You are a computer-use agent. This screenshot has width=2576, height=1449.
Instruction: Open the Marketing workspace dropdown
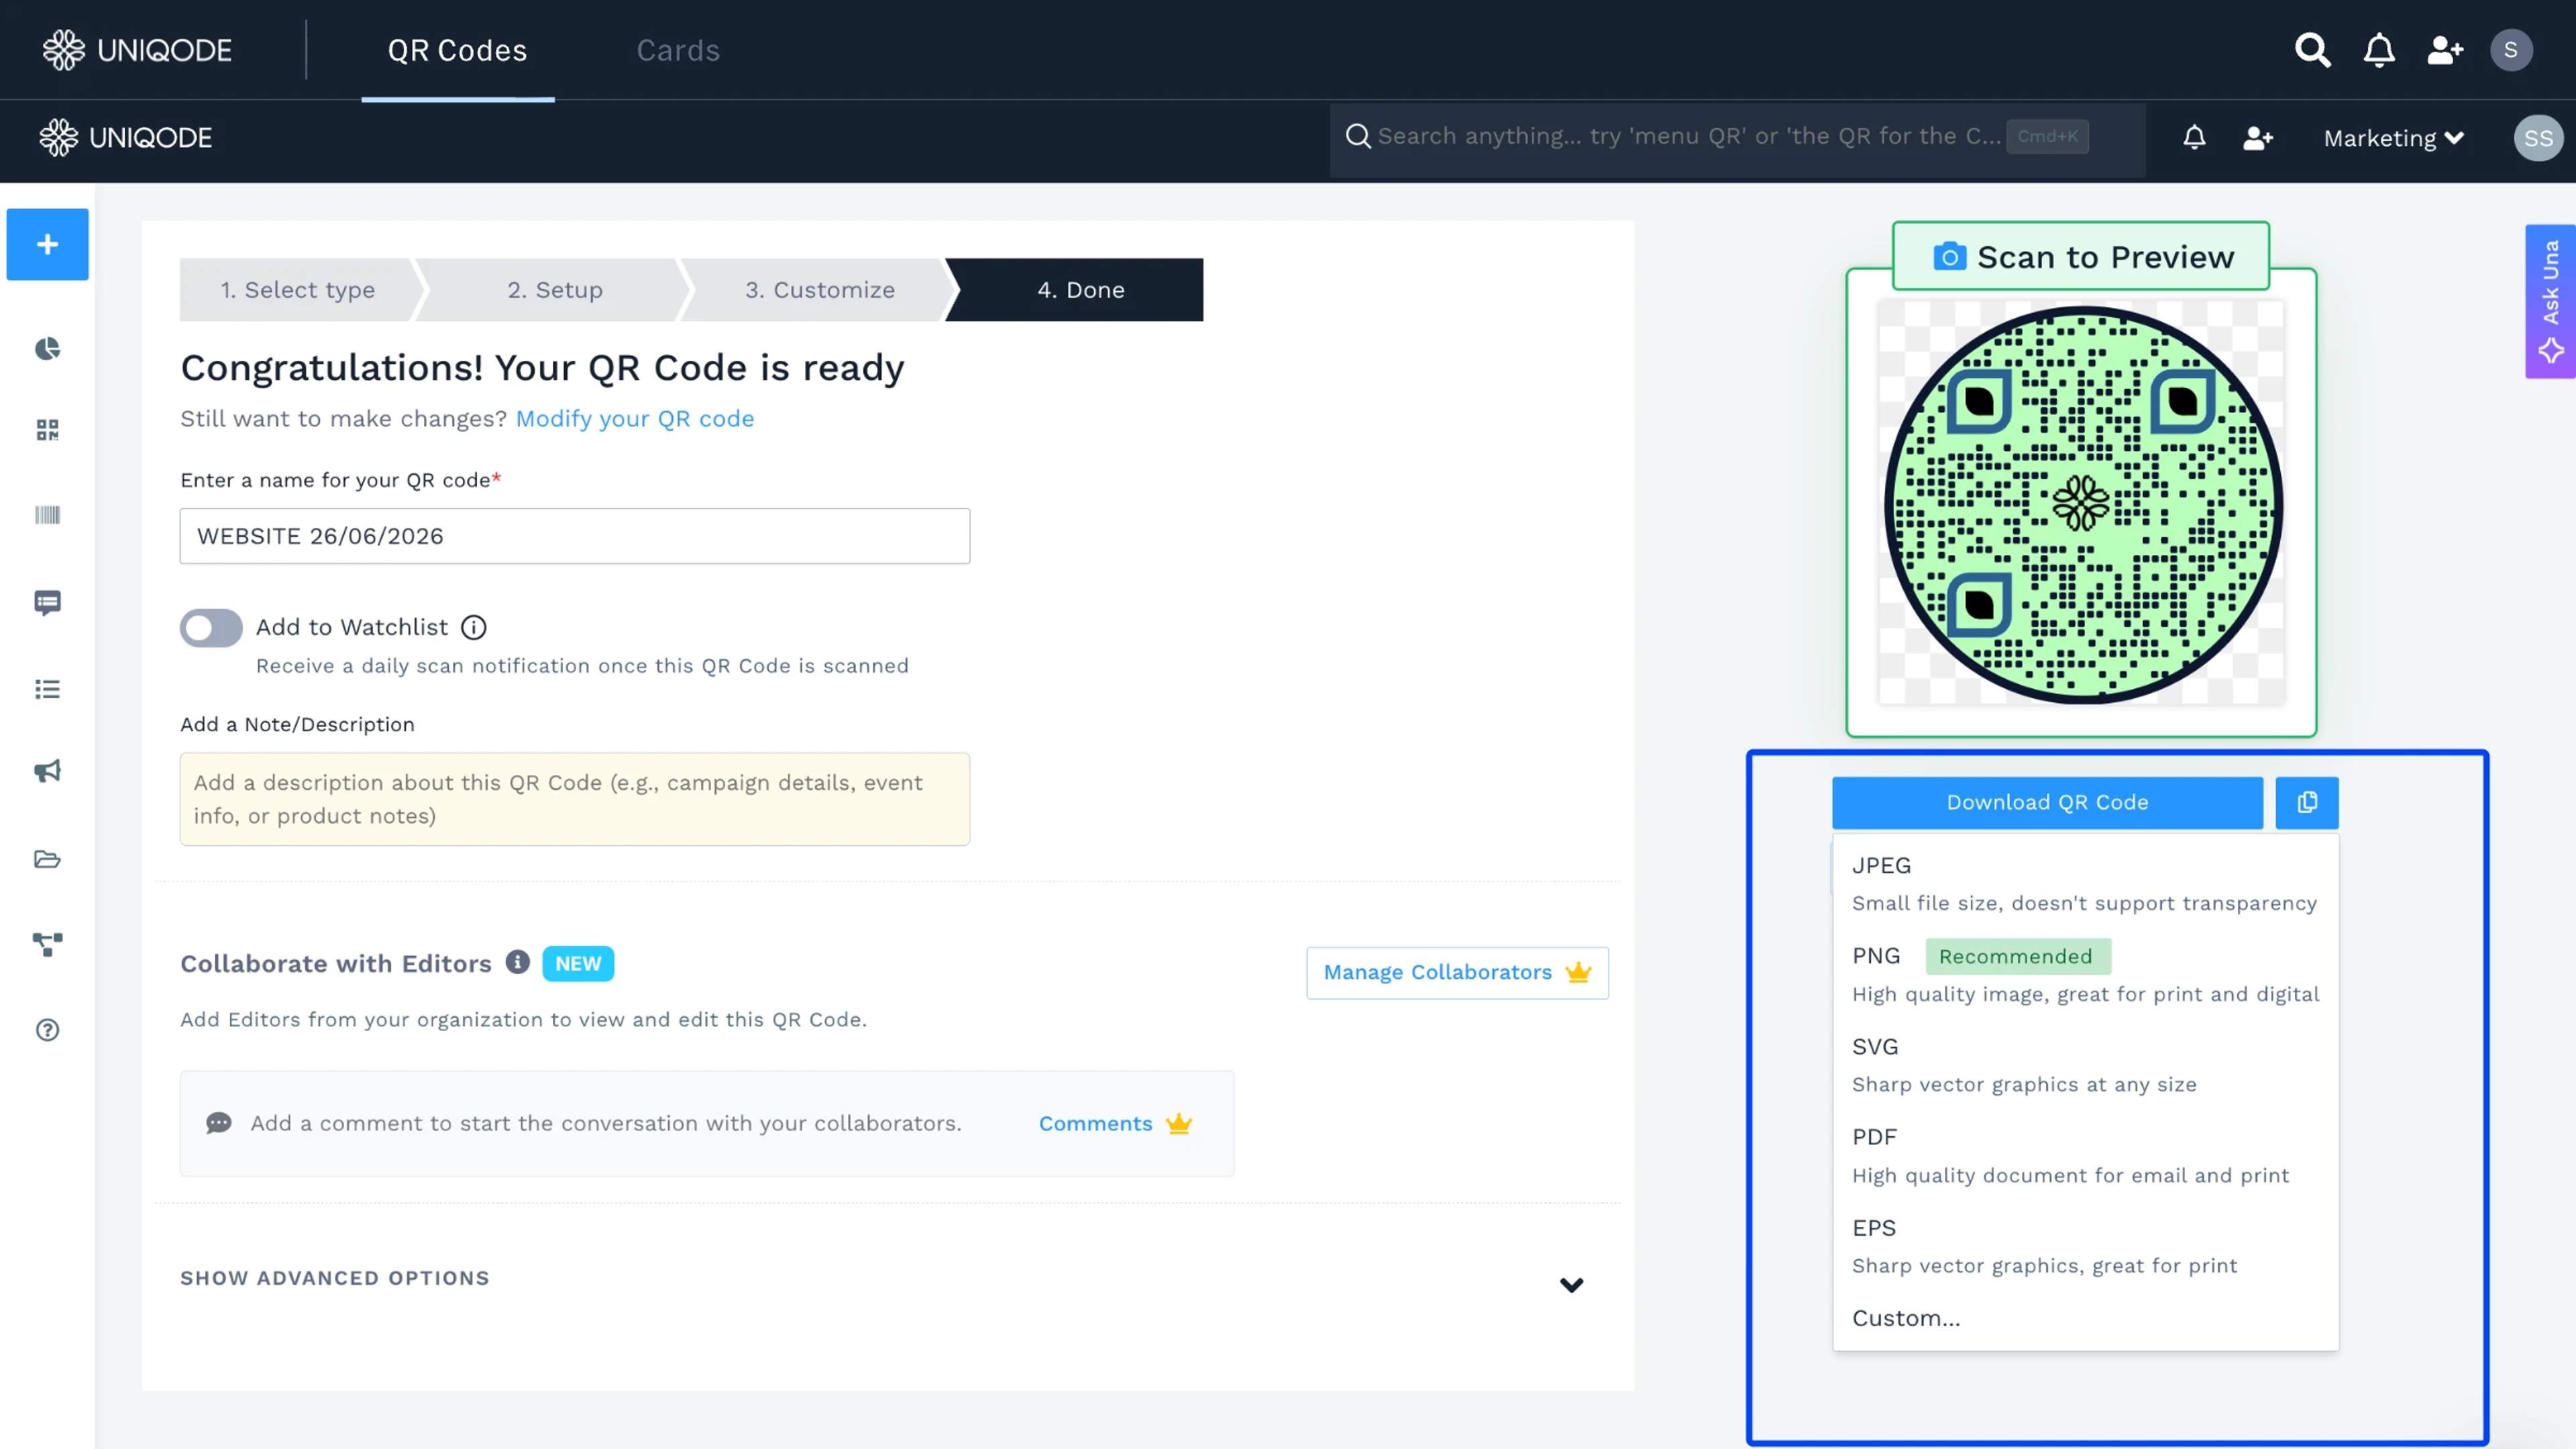pyautogui.click(x=2393, y=138)
